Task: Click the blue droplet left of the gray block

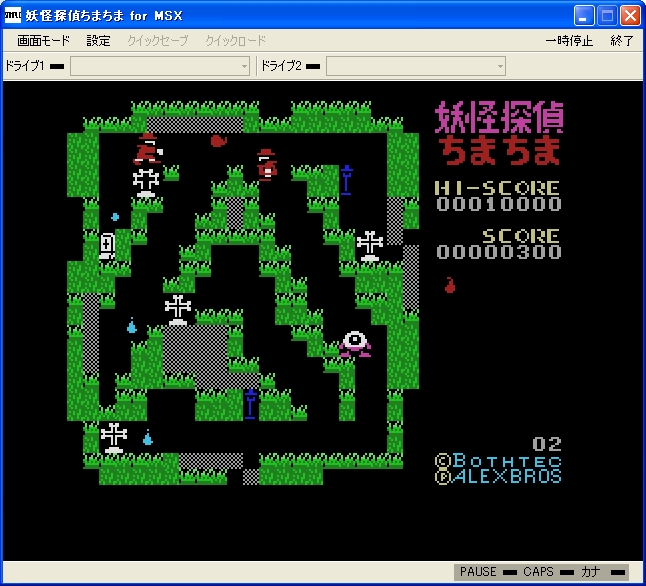Action: pyautogui.click(x=131, y=326)
